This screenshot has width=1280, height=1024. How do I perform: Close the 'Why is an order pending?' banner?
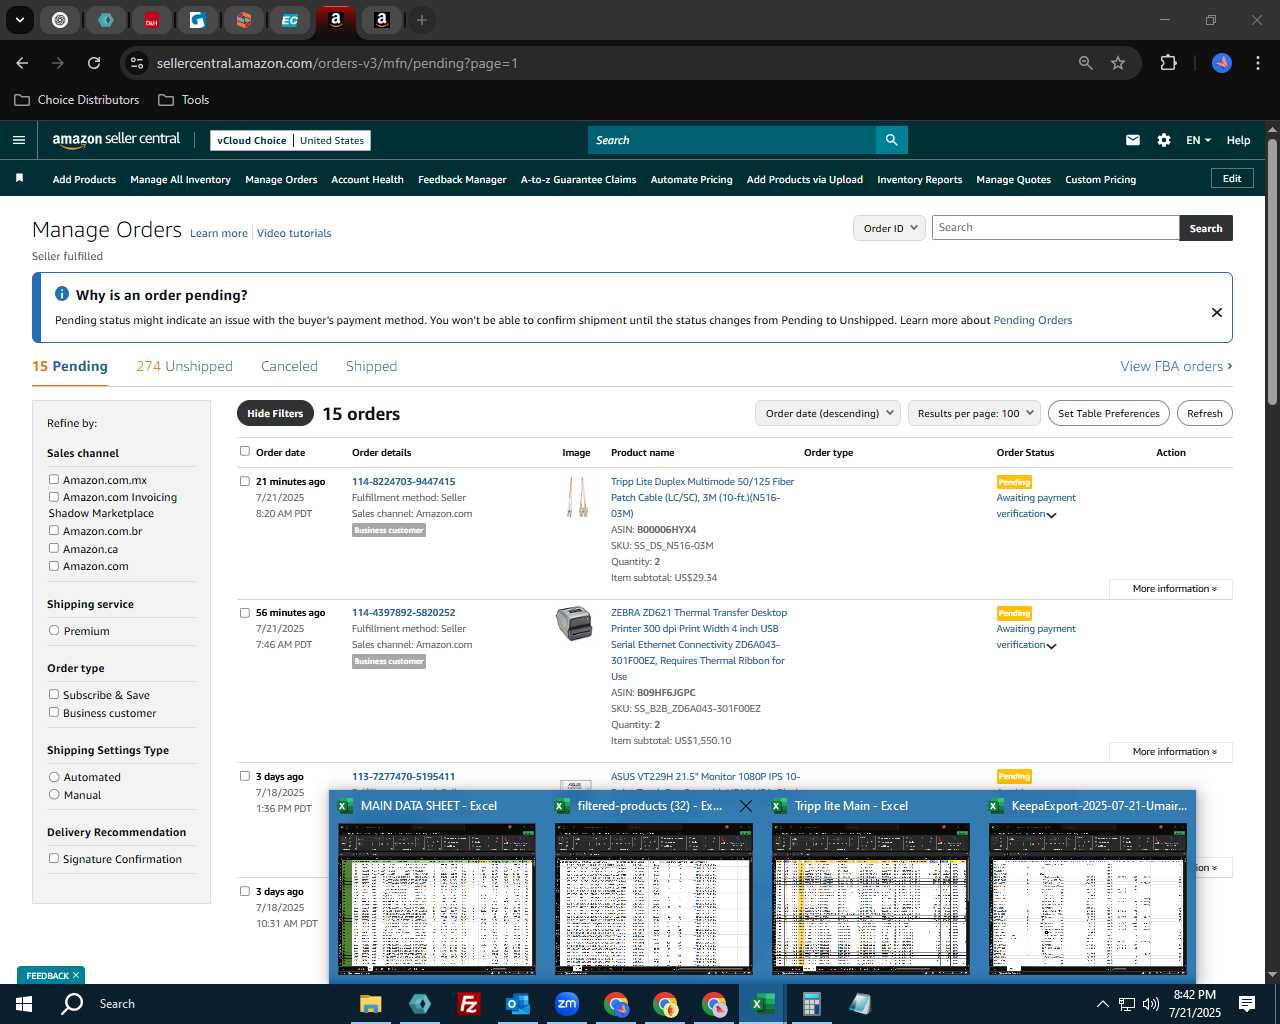(1217, 312)
